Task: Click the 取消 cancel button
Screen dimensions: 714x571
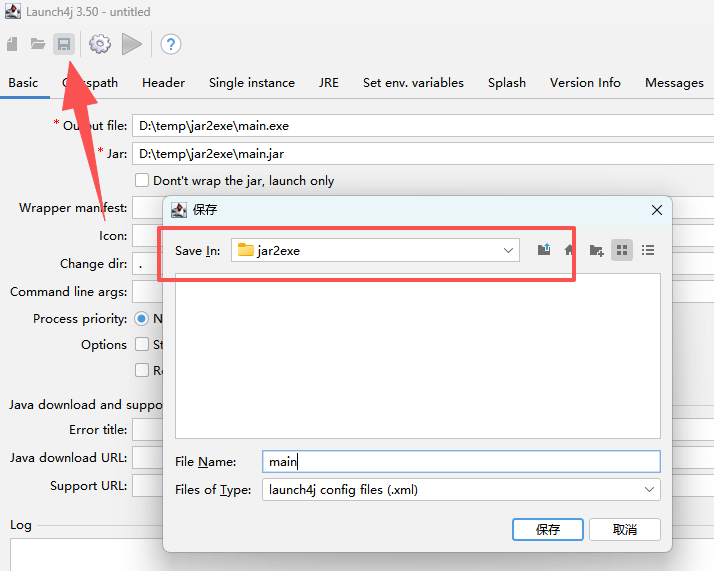Action: click(x=625, y=530)
